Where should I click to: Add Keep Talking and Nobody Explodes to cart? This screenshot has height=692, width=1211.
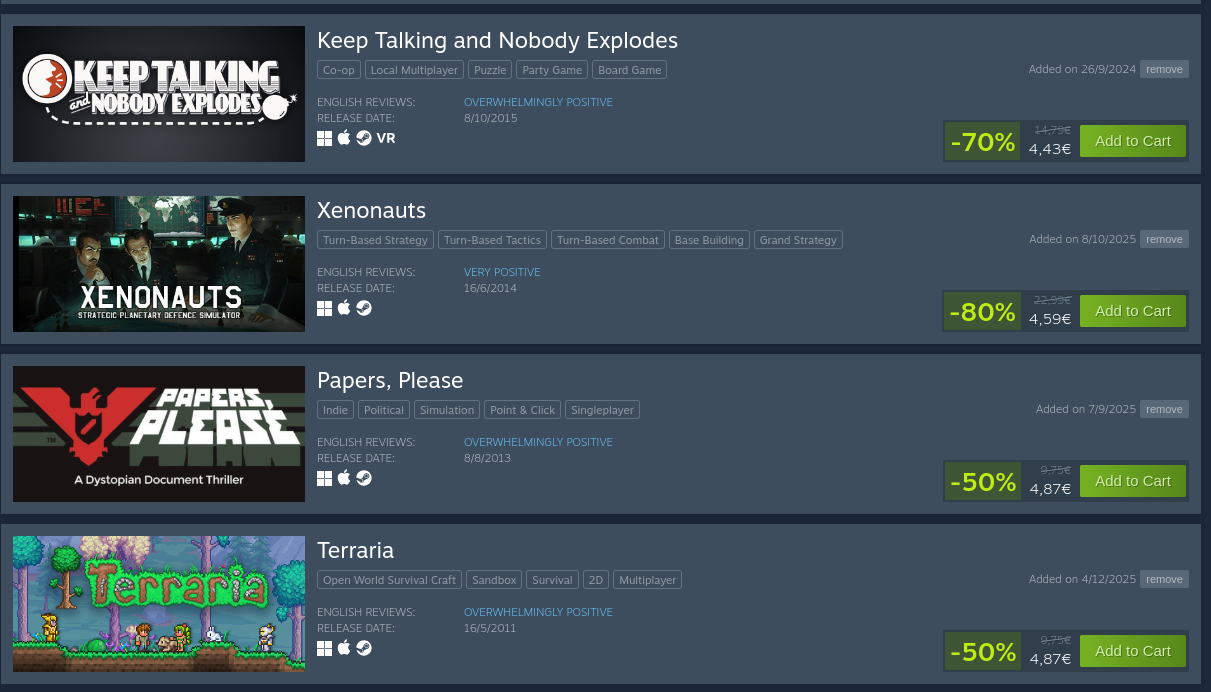pos(1133,141)
